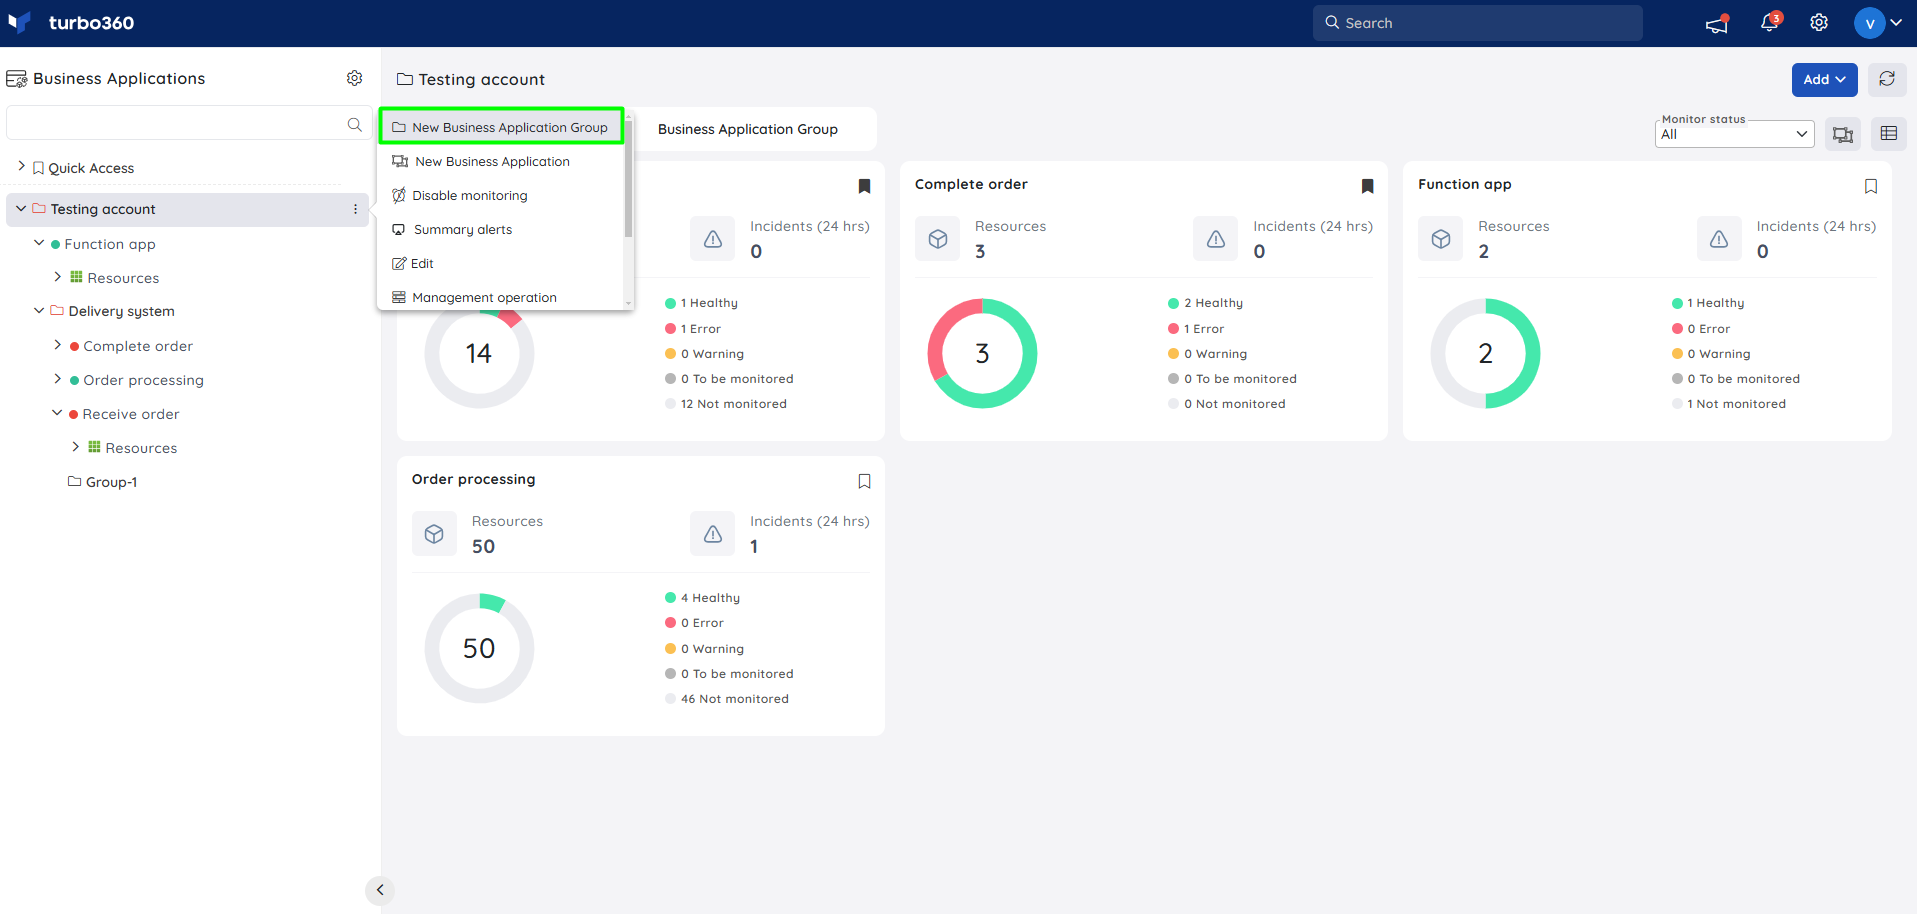
Task: Collapse the Testing account tree node
Action: click(x=21, y=208)
